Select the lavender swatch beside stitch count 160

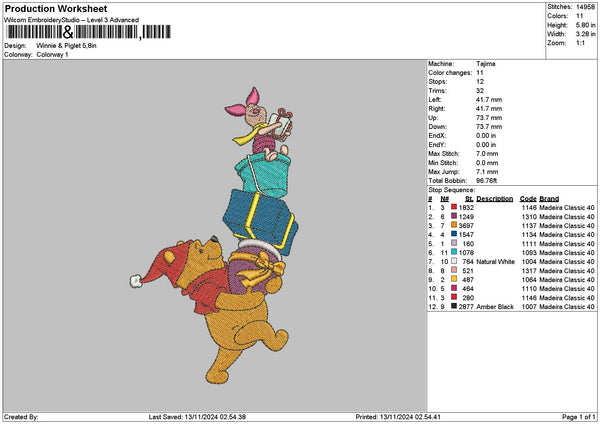coord(454,243)
